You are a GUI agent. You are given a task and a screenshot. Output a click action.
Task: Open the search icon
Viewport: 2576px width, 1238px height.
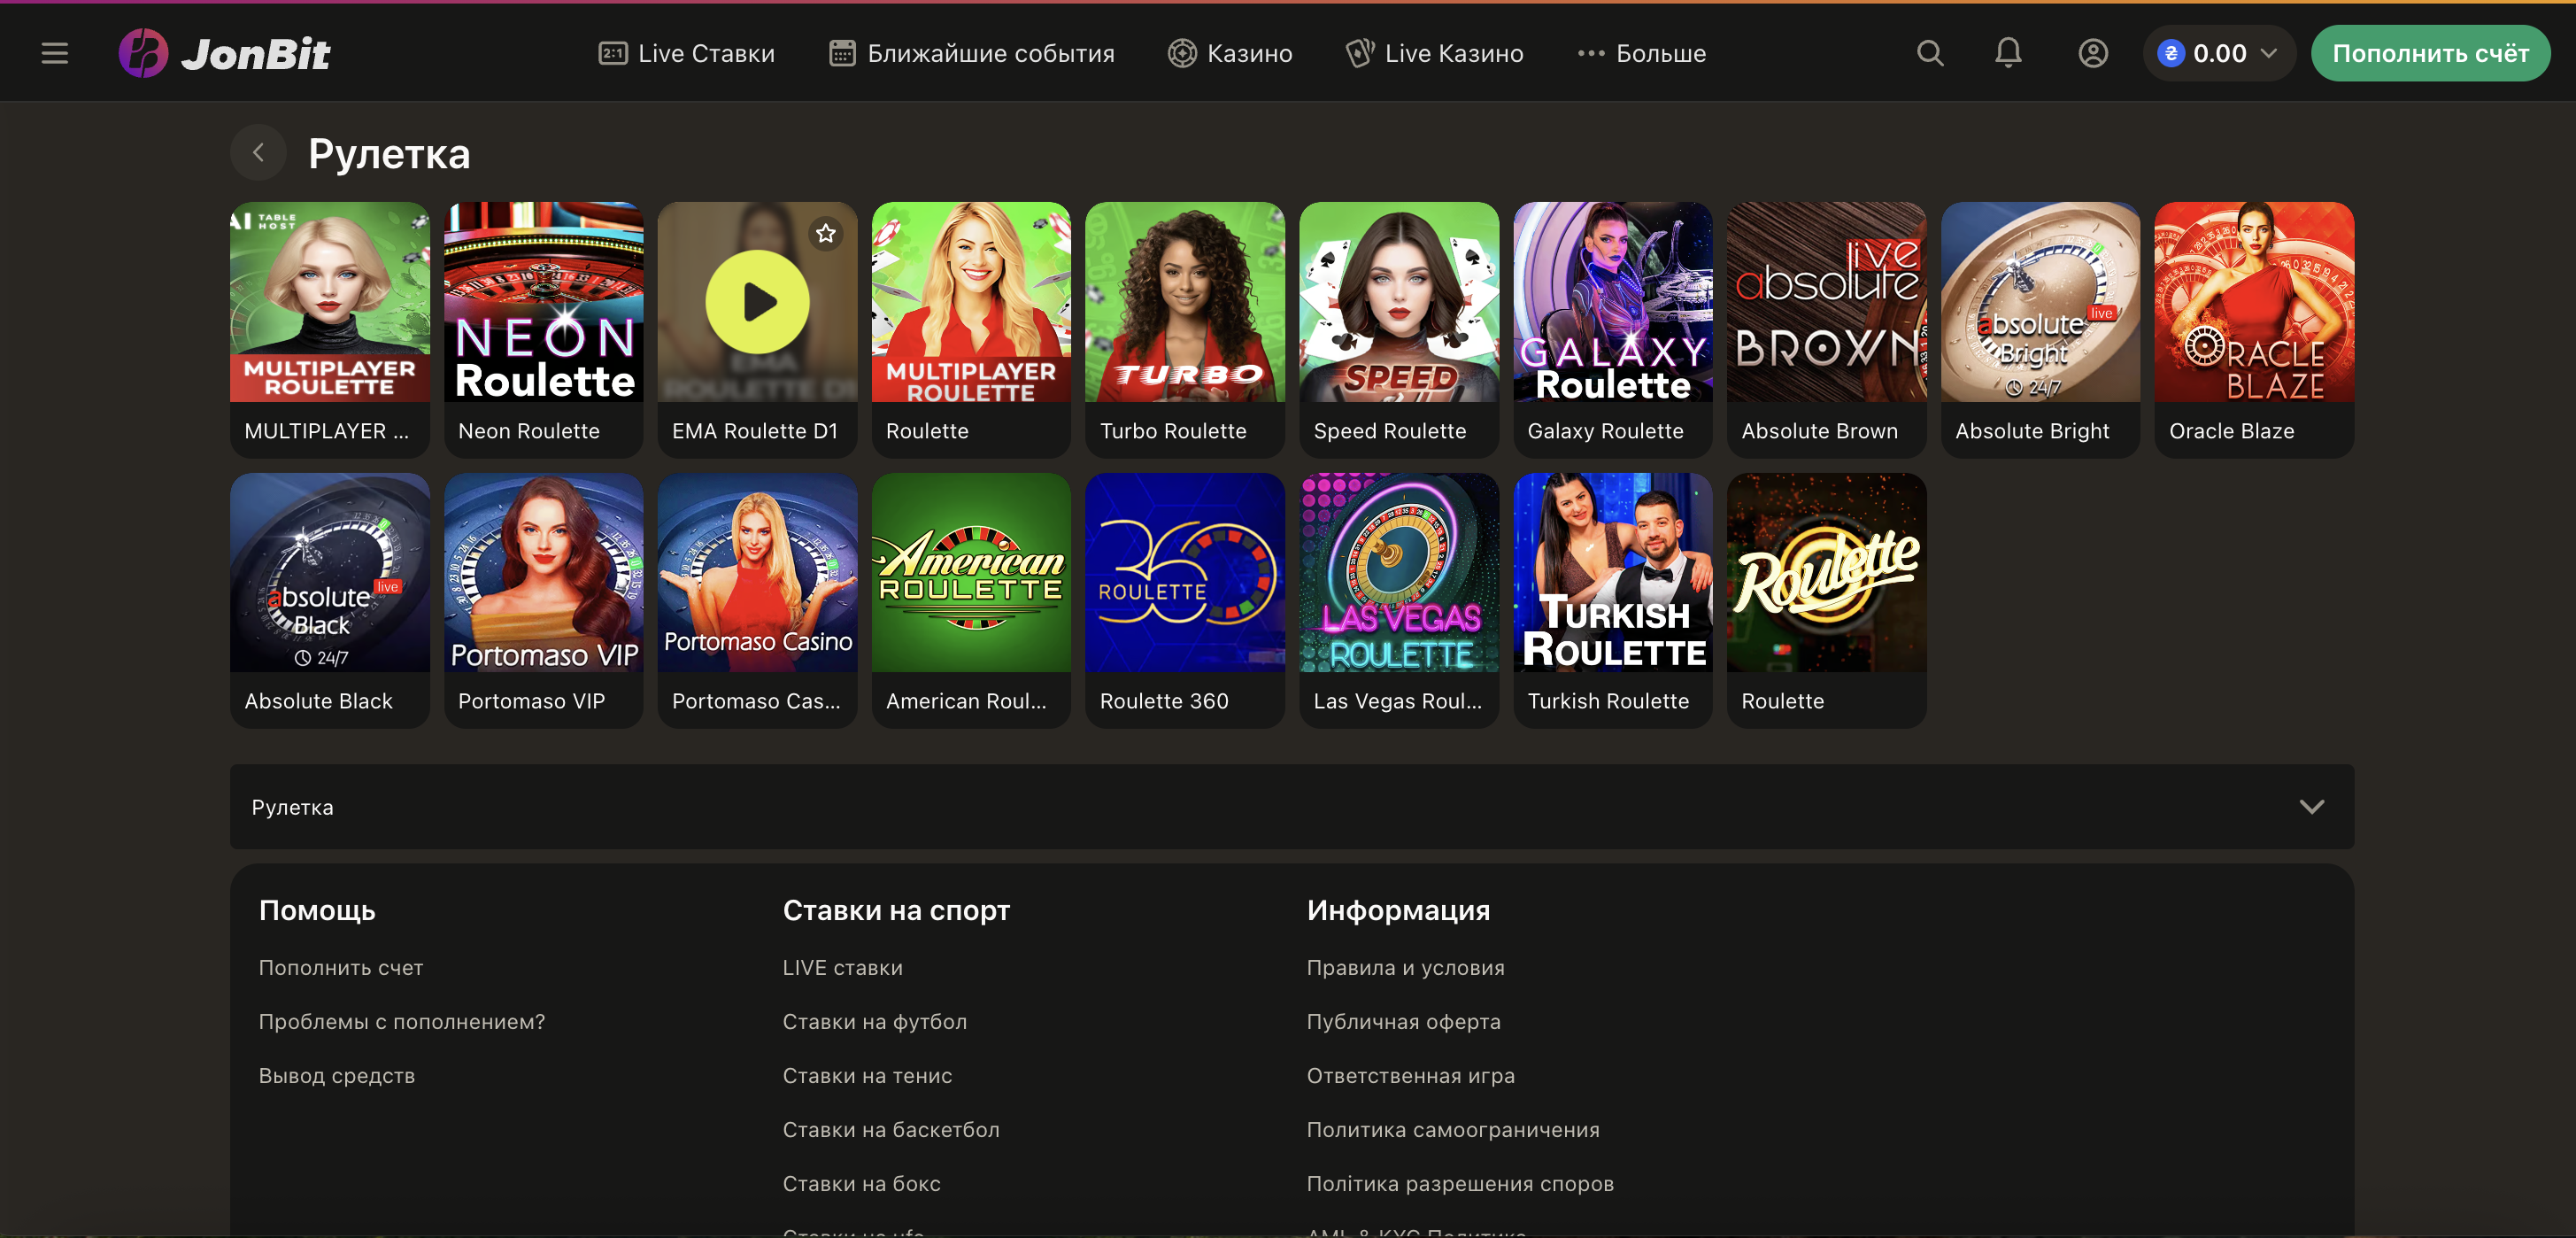tap(1930, 53)
